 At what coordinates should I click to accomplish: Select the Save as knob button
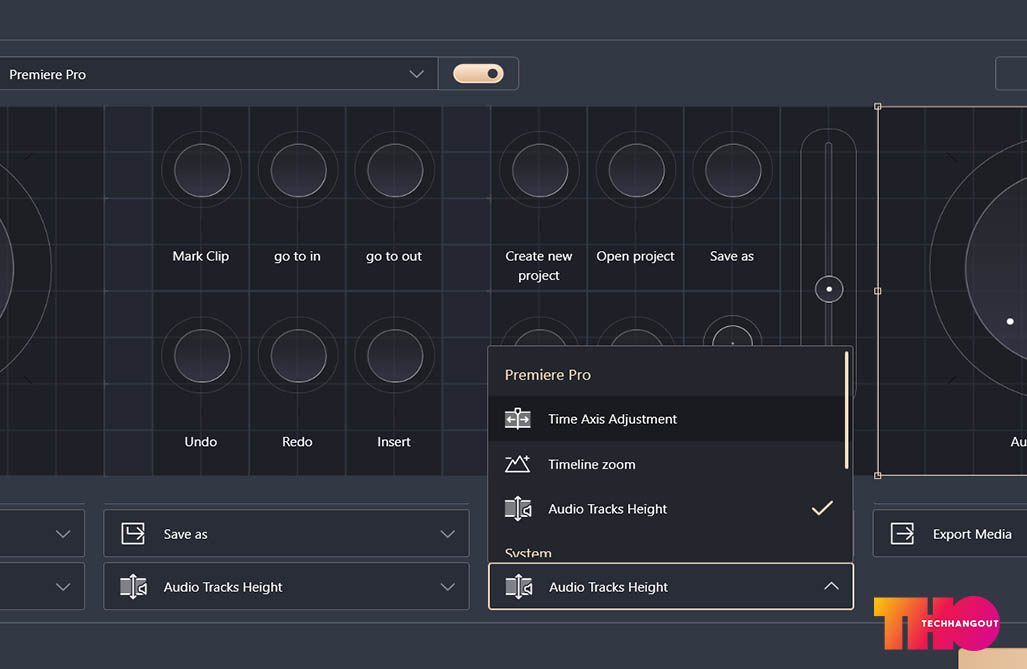pyautogui.click(x=733, y=170)
